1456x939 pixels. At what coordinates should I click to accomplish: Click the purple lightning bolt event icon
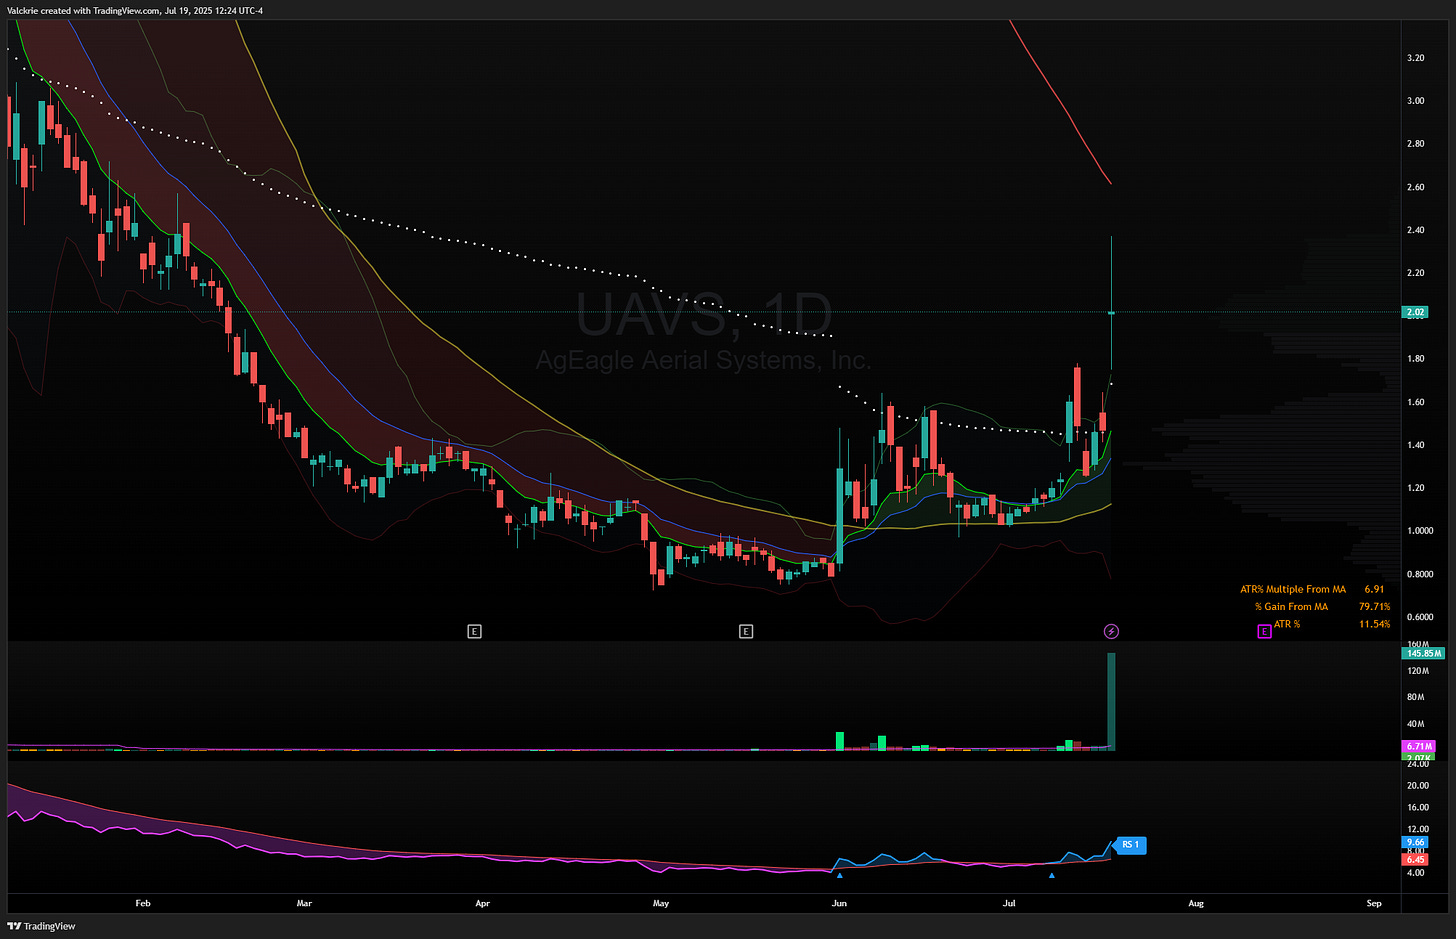(1111, 631)
